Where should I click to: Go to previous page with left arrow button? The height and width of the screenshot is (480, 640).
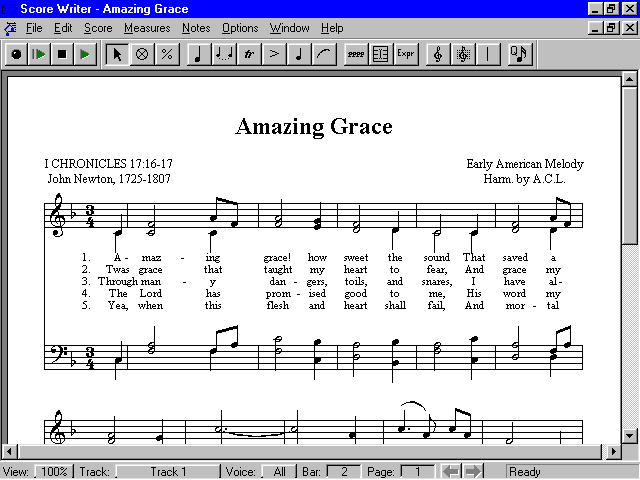[451, 471]
